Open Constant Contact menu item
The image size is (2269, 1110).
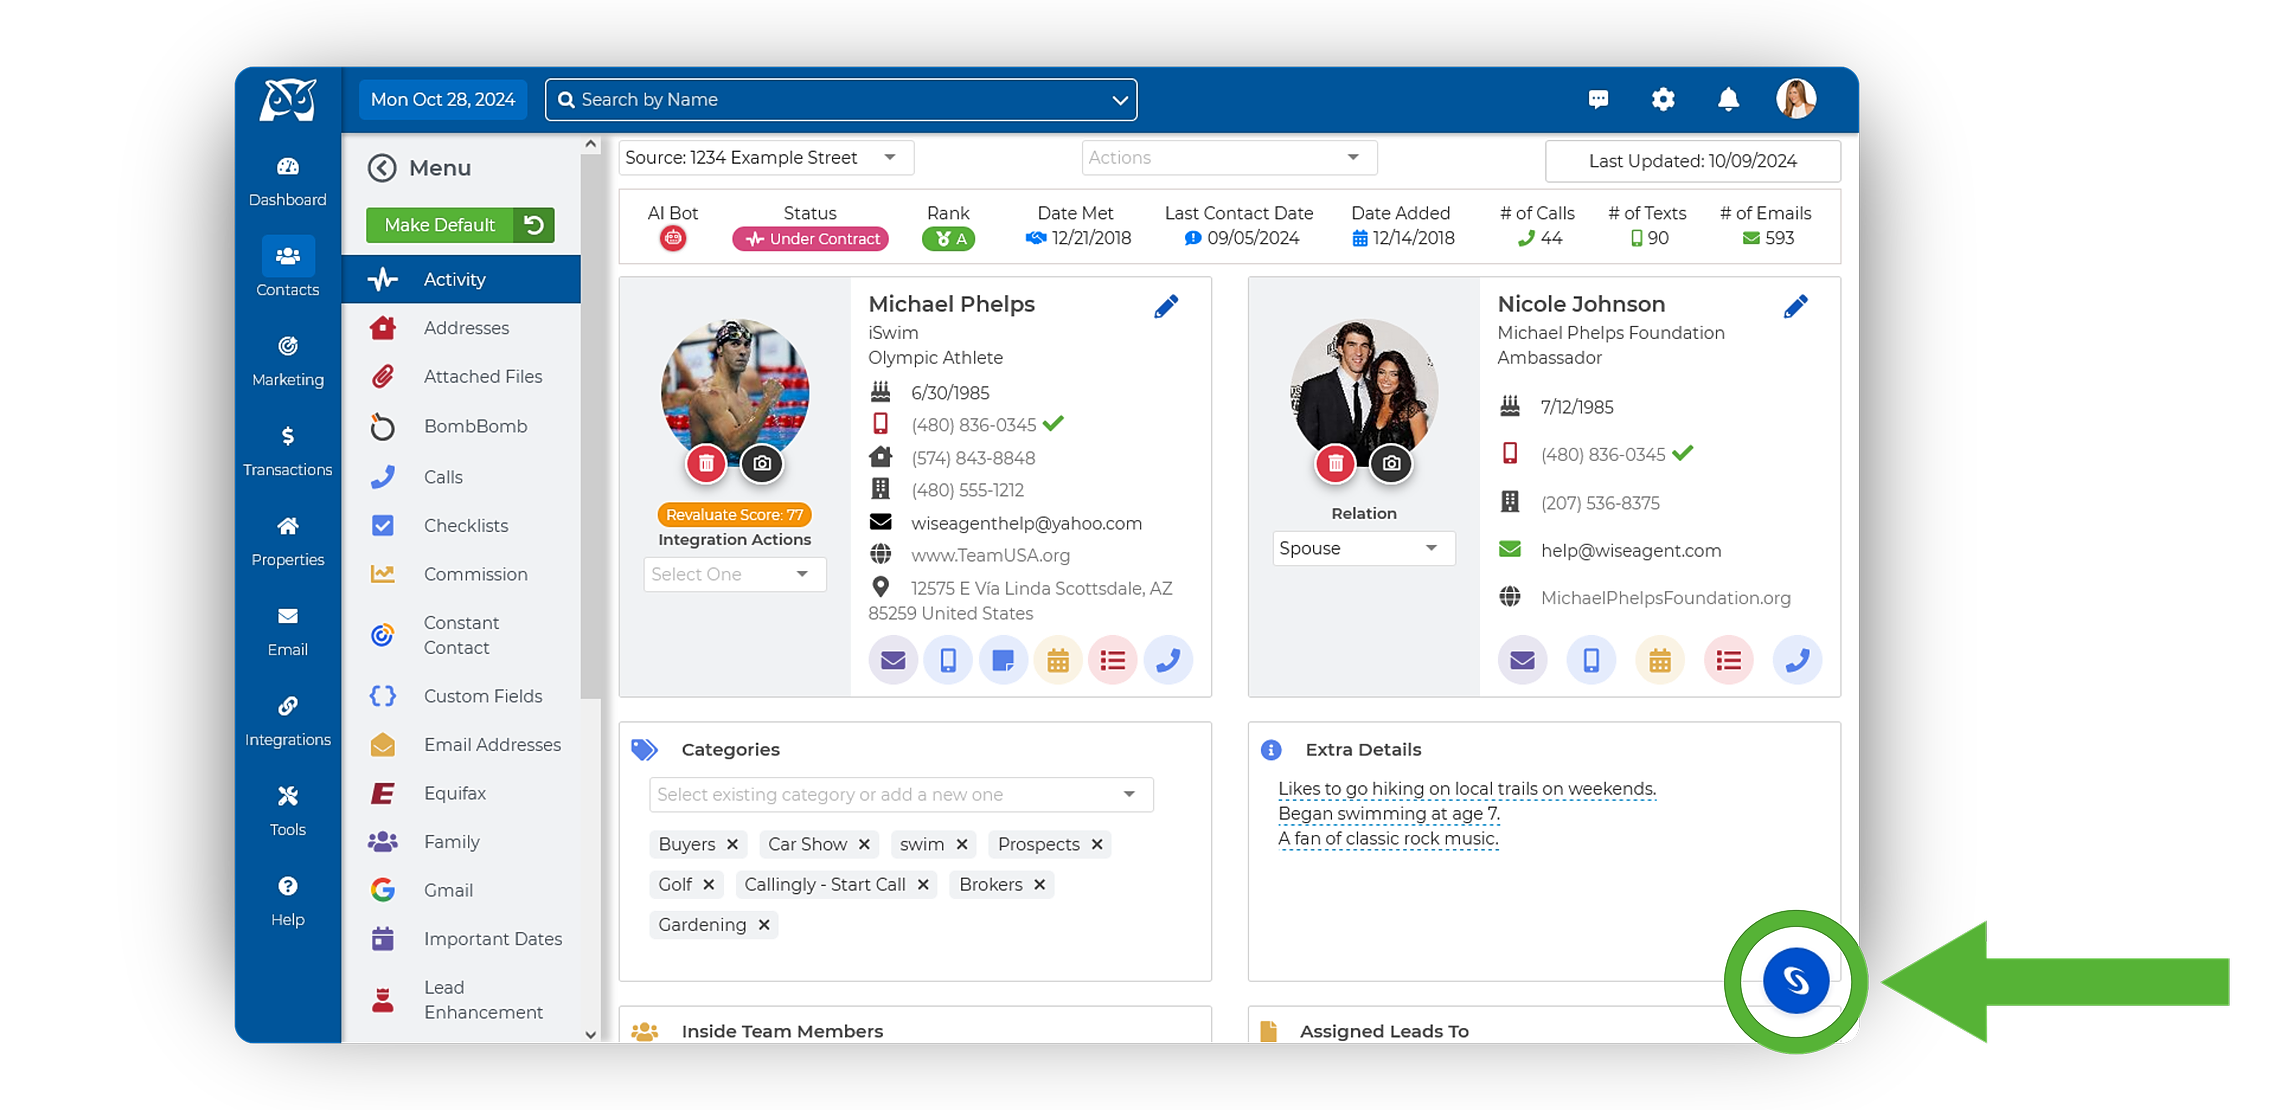coord(461,635)
